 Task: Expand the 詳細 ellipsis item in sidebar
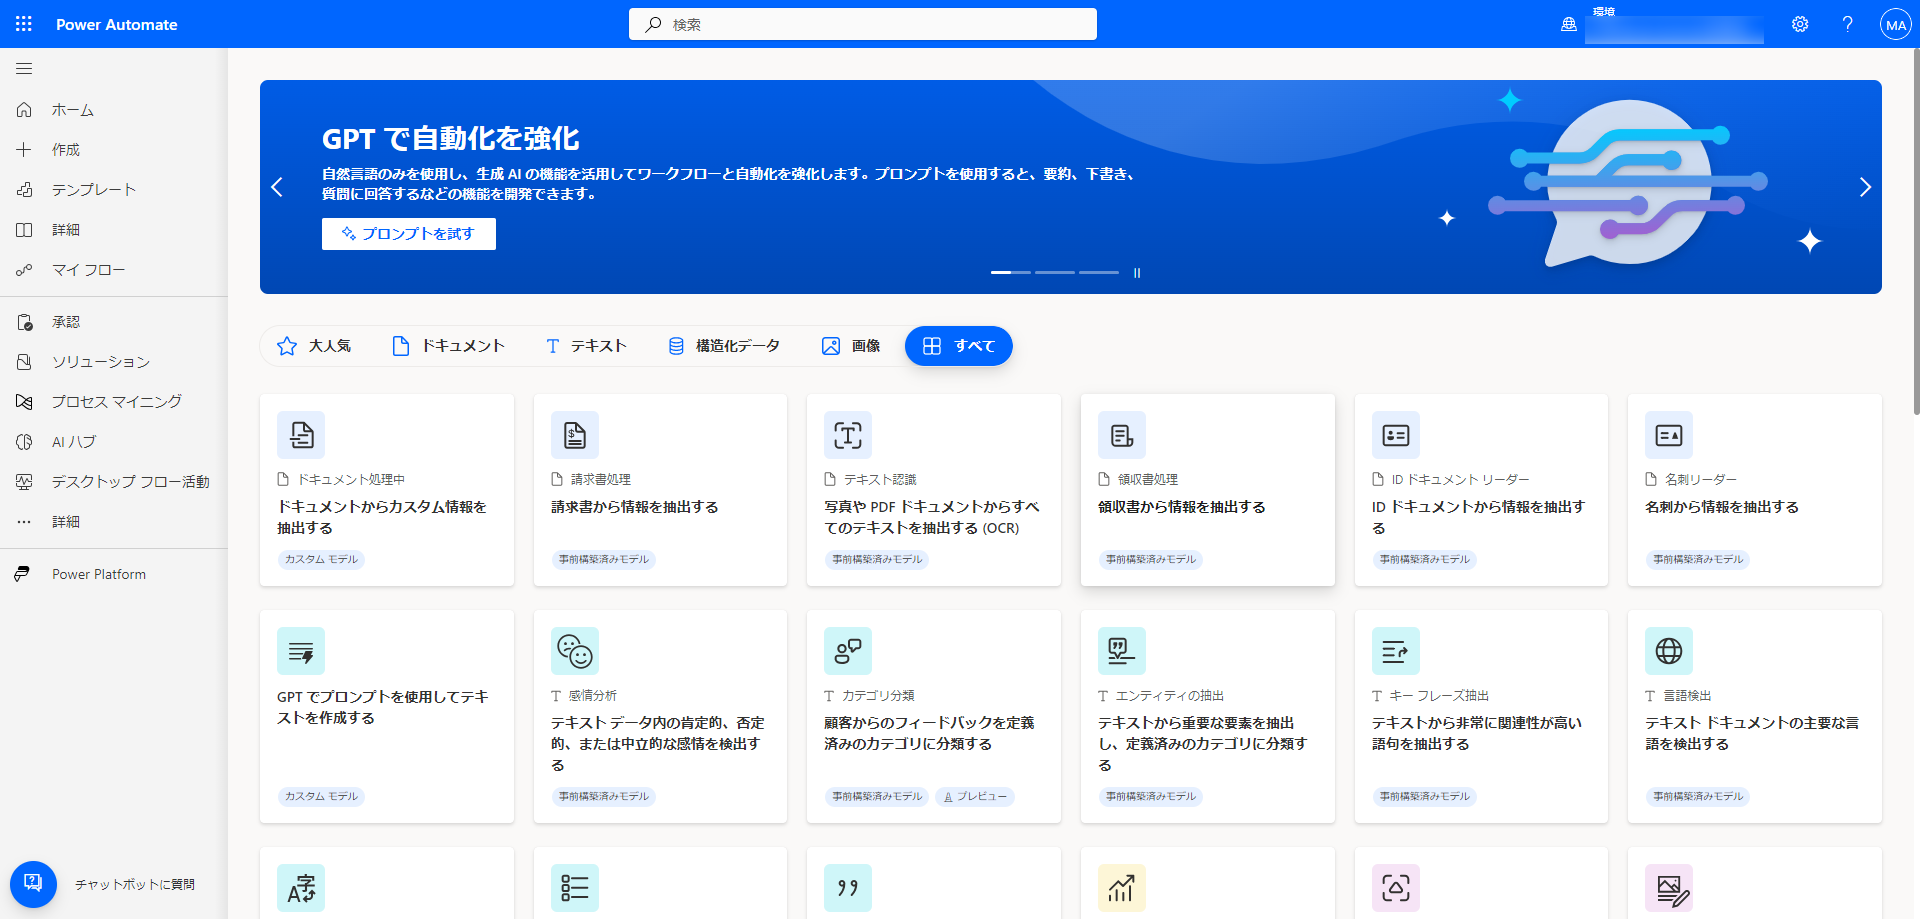114,522
